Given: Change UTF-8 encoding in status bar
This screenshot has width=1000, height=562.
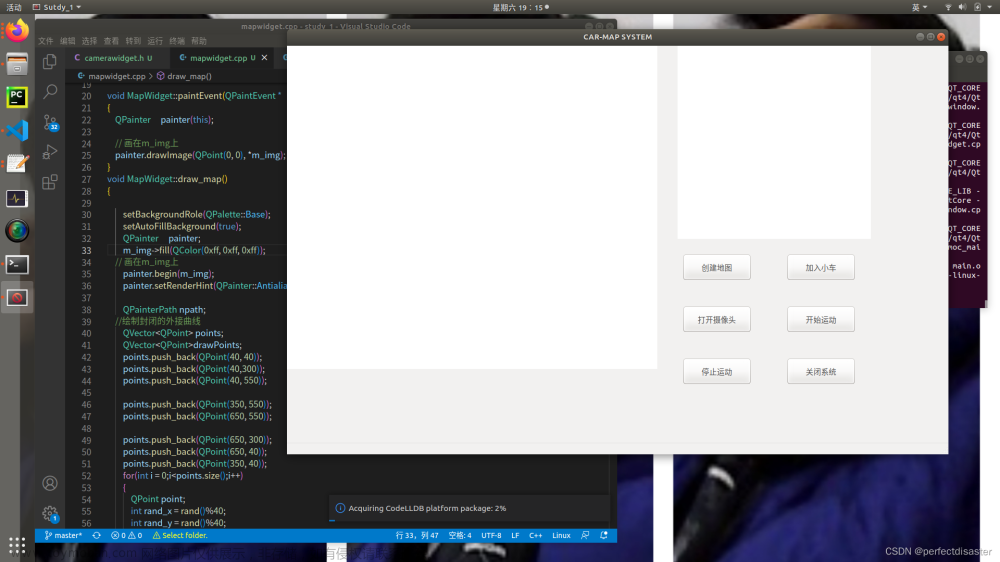Looking at the screenshot, I should (491, 536).
